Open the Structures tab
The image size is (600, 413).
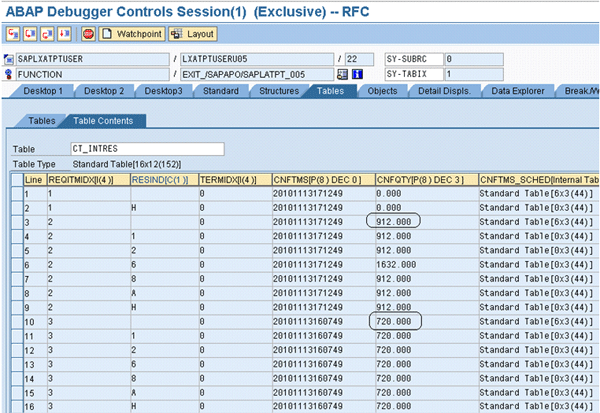(x=274, y=92)
